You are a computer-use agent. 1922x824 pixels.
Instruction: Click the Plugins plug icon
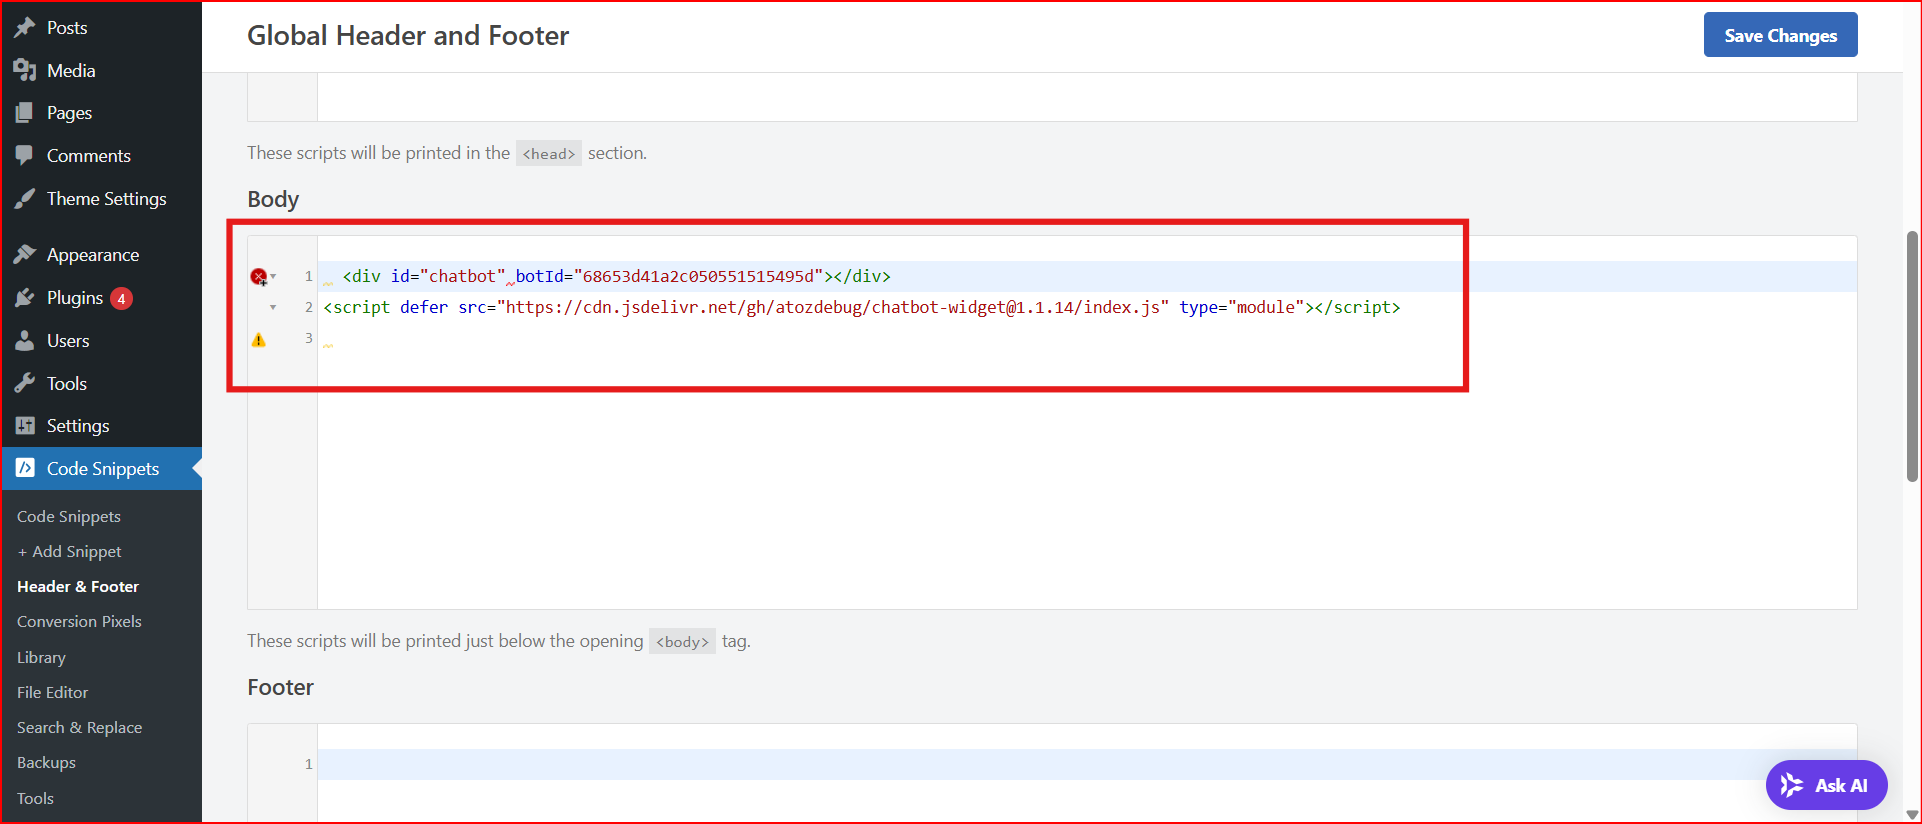tap(25, 297)
